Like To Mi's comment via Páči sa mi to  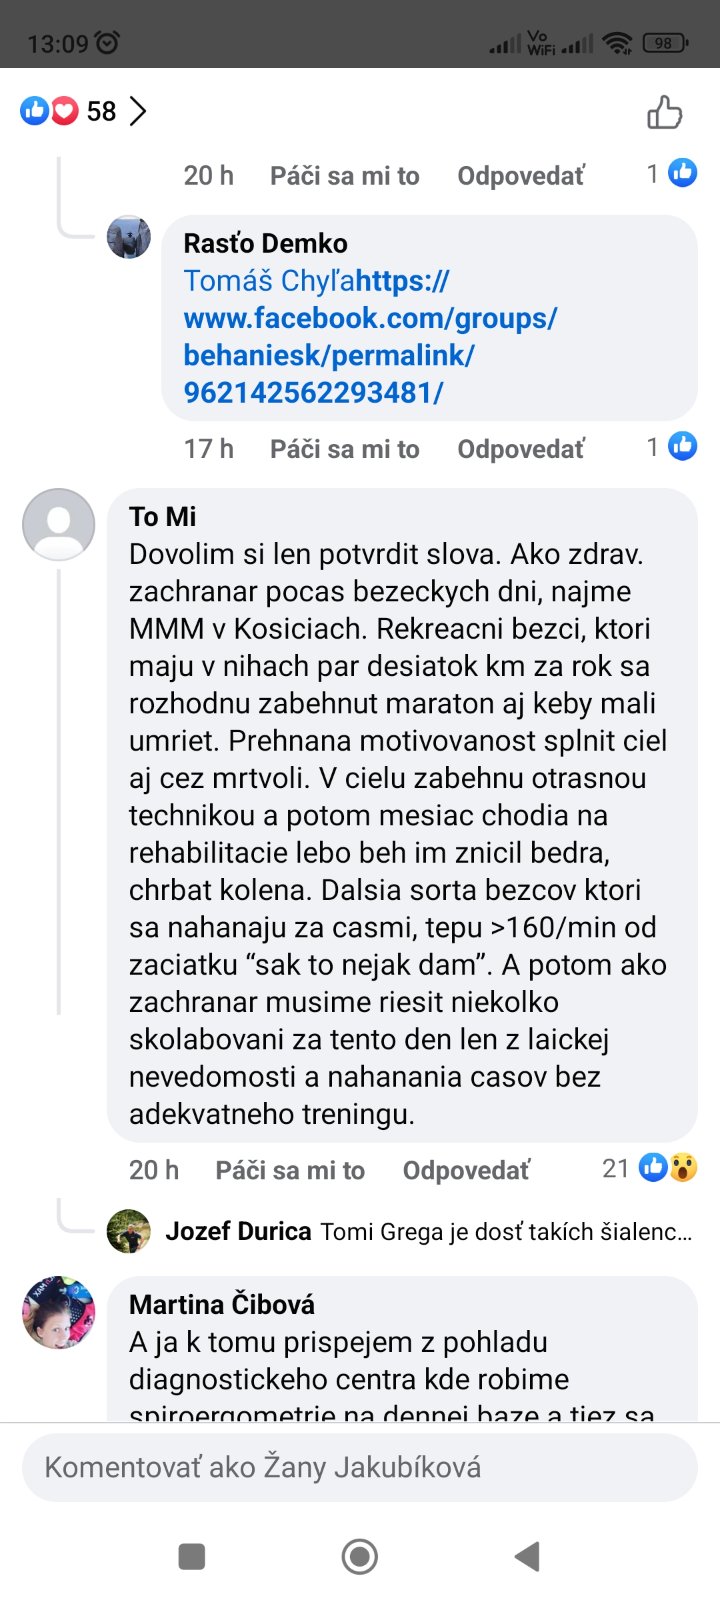(x=290, y=1170)
